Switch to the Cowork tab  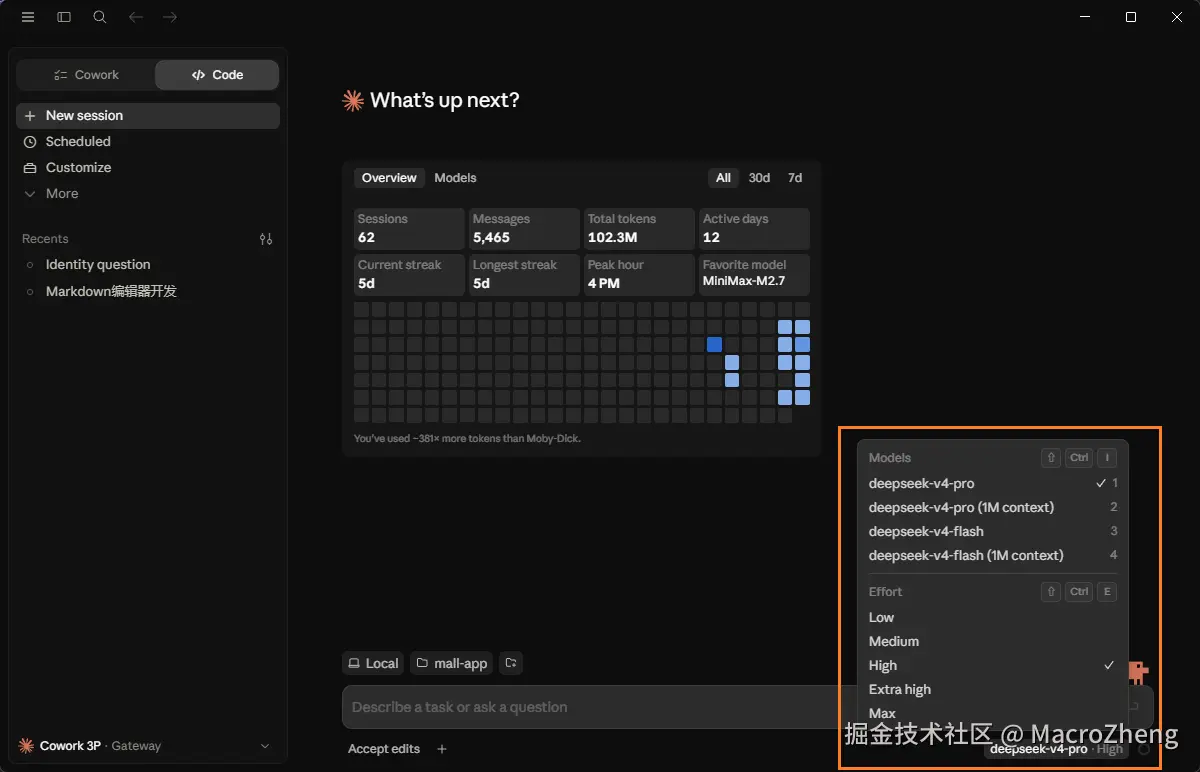[86, 75]
